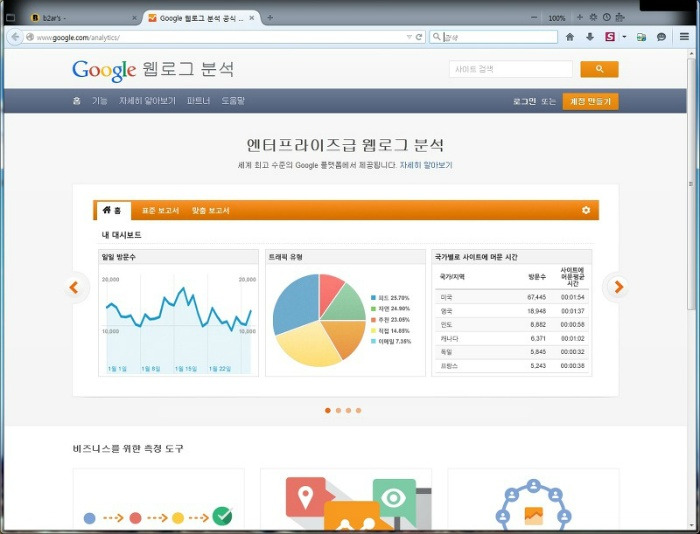The image size is (700, 534).
Task: Follow 자세히 알아보기 link under headline
Action: point(426,165)
